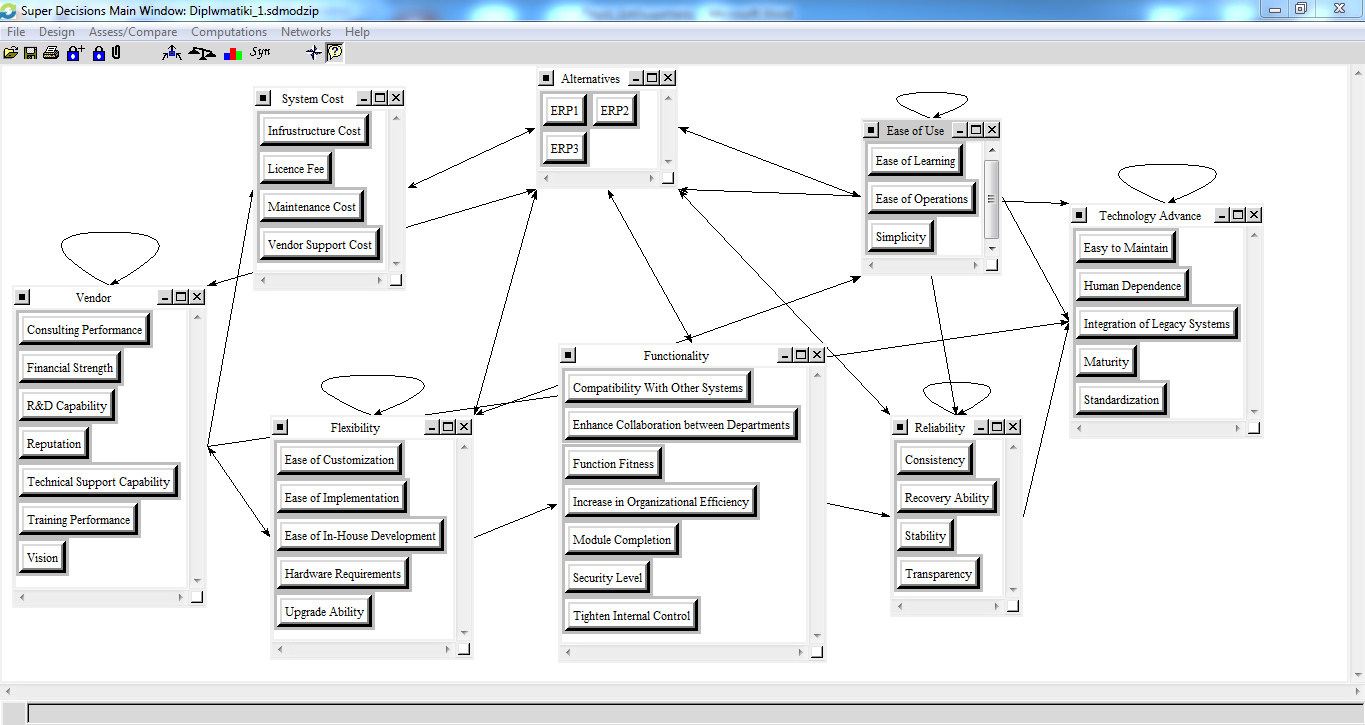Viewport: 1365px width, 725px height.
Task: Click the Print icon in toolbar
Action: 50,53
